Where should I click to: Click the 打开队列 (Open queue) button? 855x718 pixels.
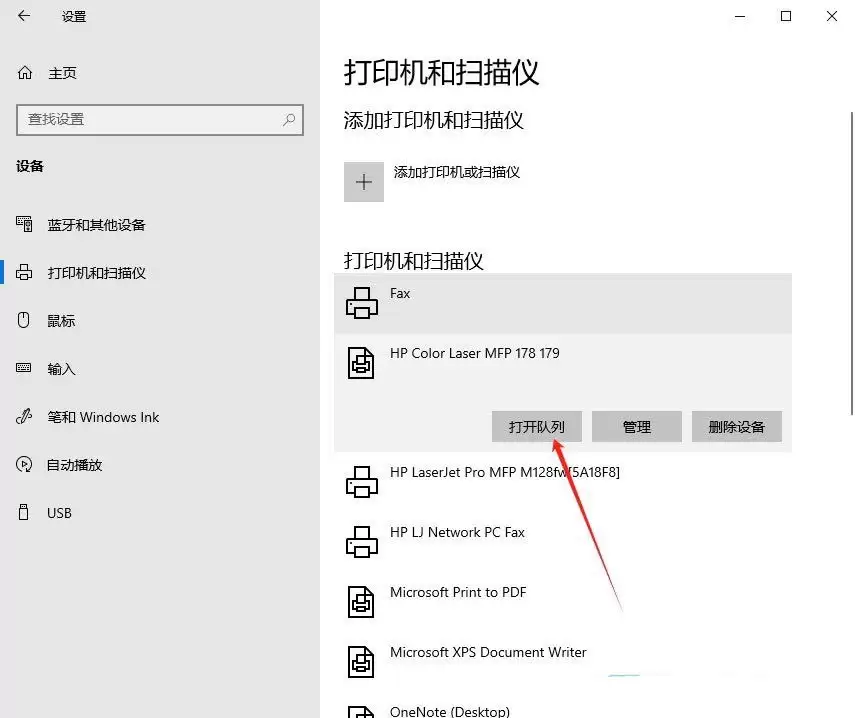(537, 426)
